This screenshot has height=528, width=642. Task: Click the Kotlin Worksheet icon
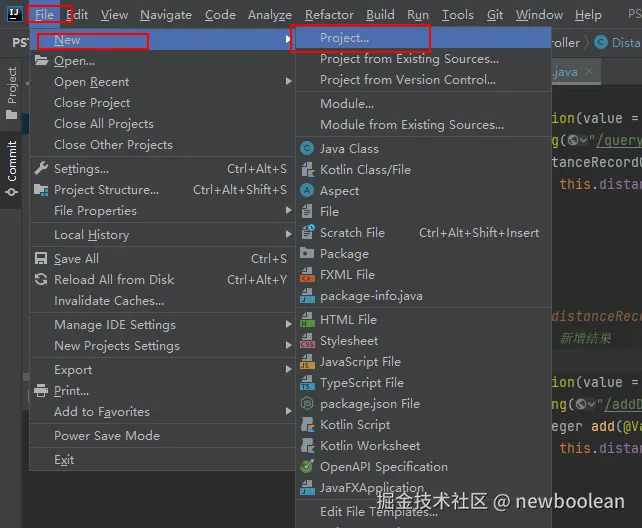click(307, 445)
